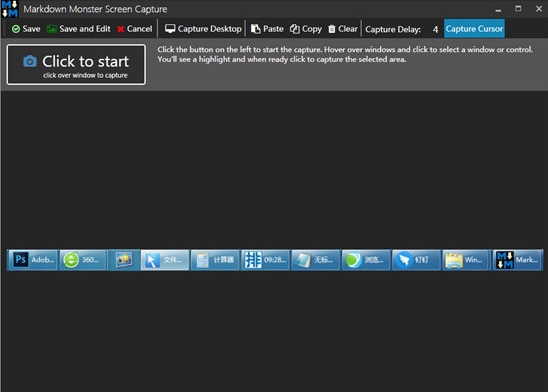Click the Win folder item in captured taskbar
The image size is (548, 392).
coord(466,260)
